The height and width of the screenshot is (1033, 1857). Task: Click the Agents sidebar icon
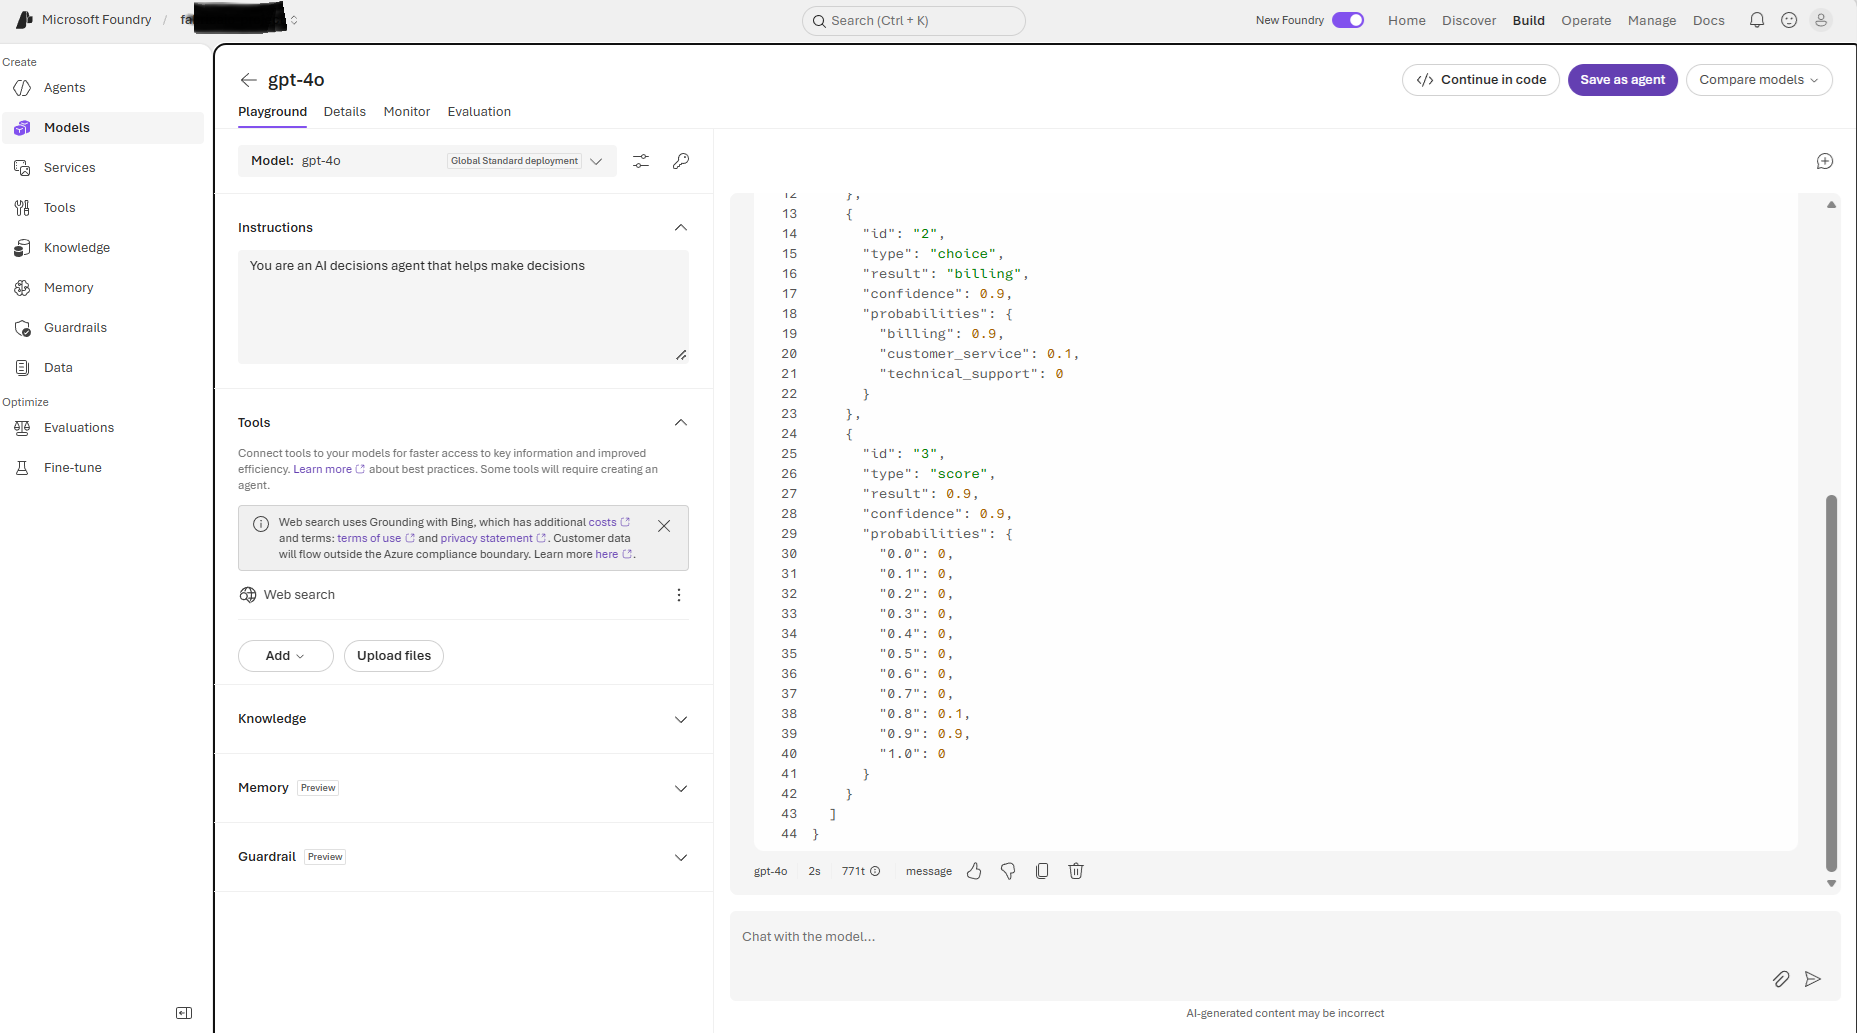tap(22, 88)
